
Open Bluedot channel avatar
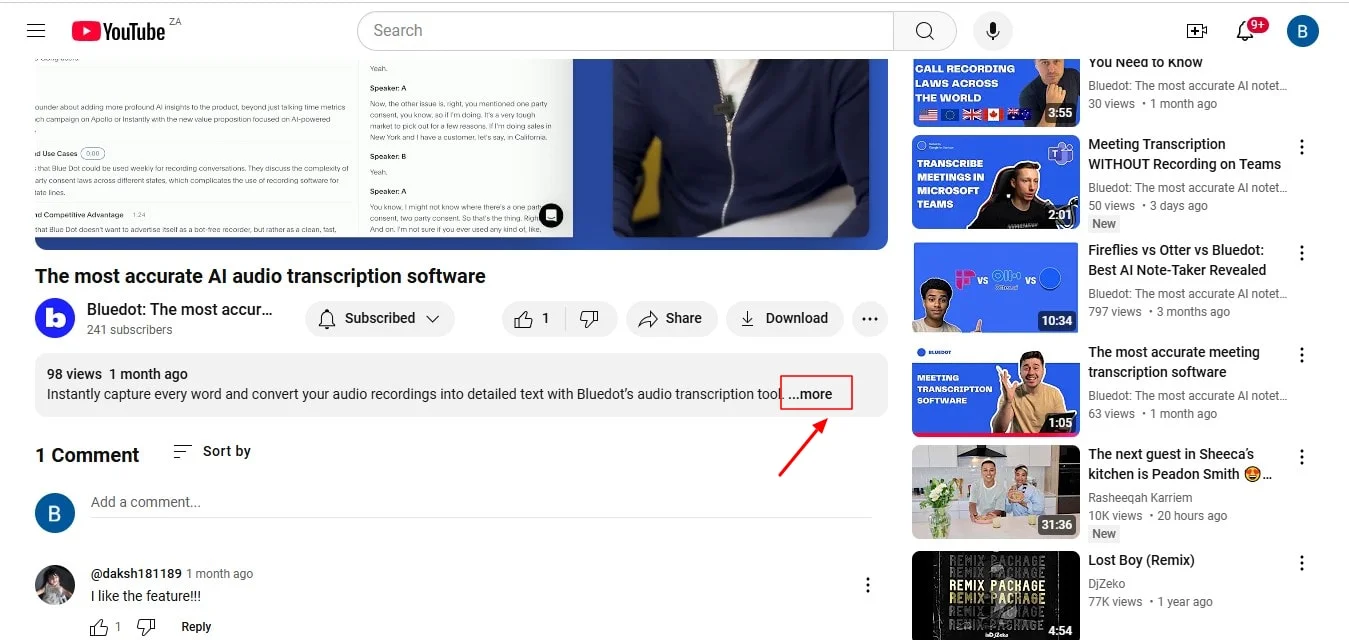click(x=55, y=318)
